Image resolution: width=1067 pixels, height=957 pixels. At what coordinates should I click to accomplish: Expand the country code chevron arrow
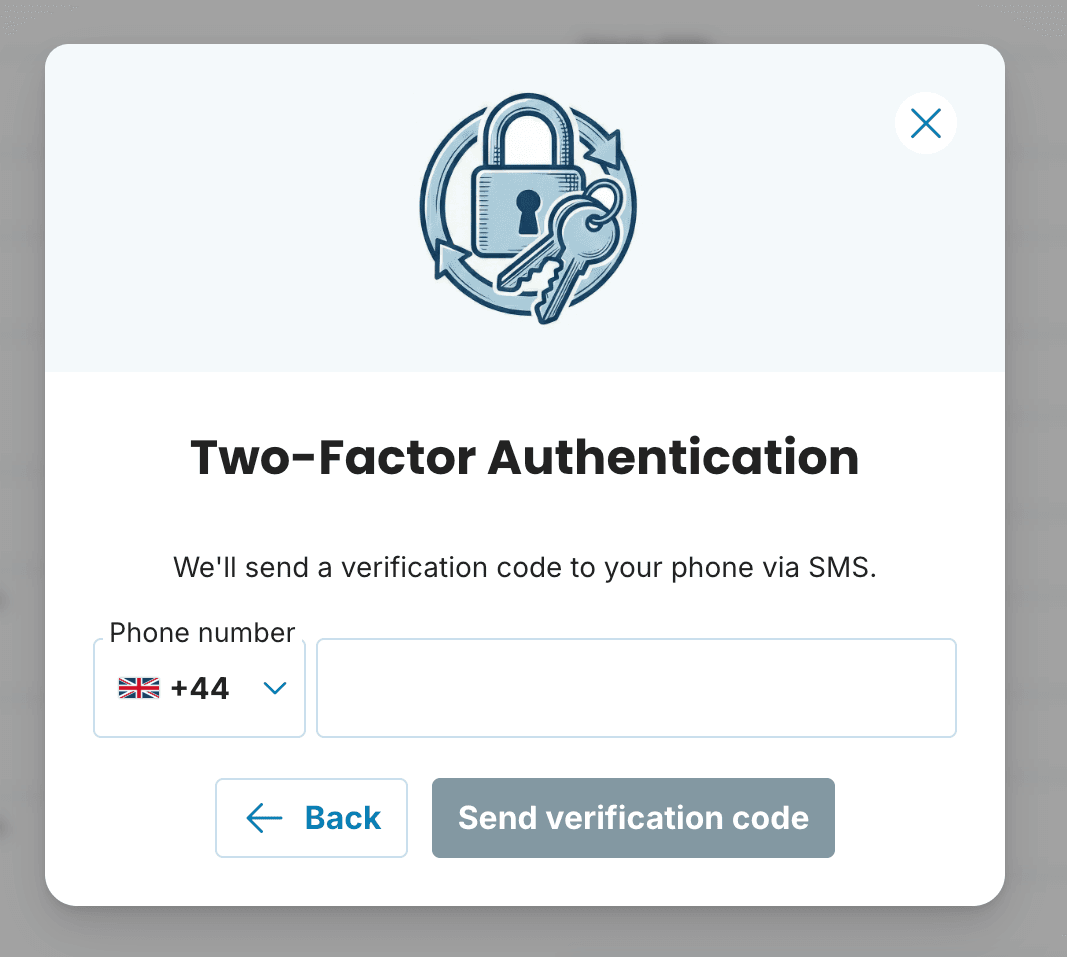(x=274, y=688)
